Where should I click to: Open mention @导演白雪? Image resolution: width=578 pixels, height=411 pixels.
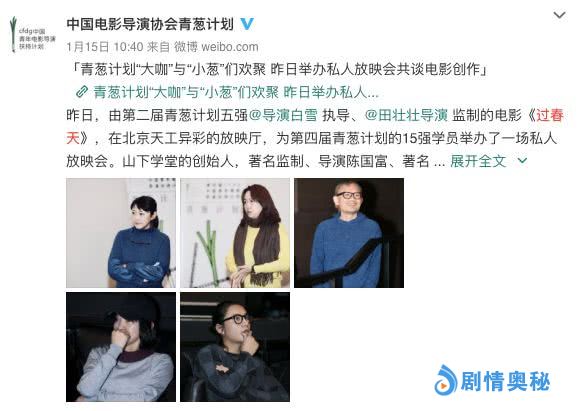(283, 115)
